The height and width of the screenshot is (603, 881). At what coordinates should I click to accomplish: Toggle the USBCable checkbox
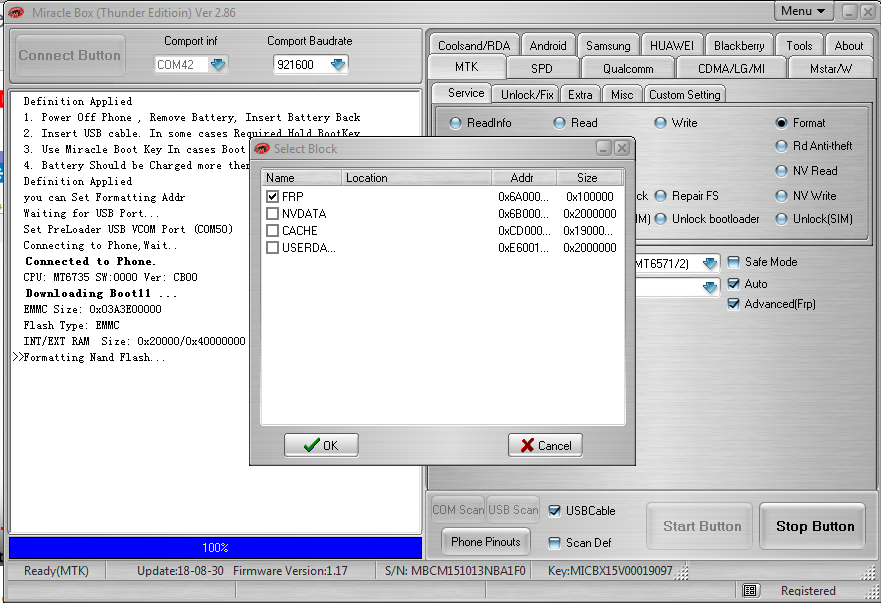(555, 510)
